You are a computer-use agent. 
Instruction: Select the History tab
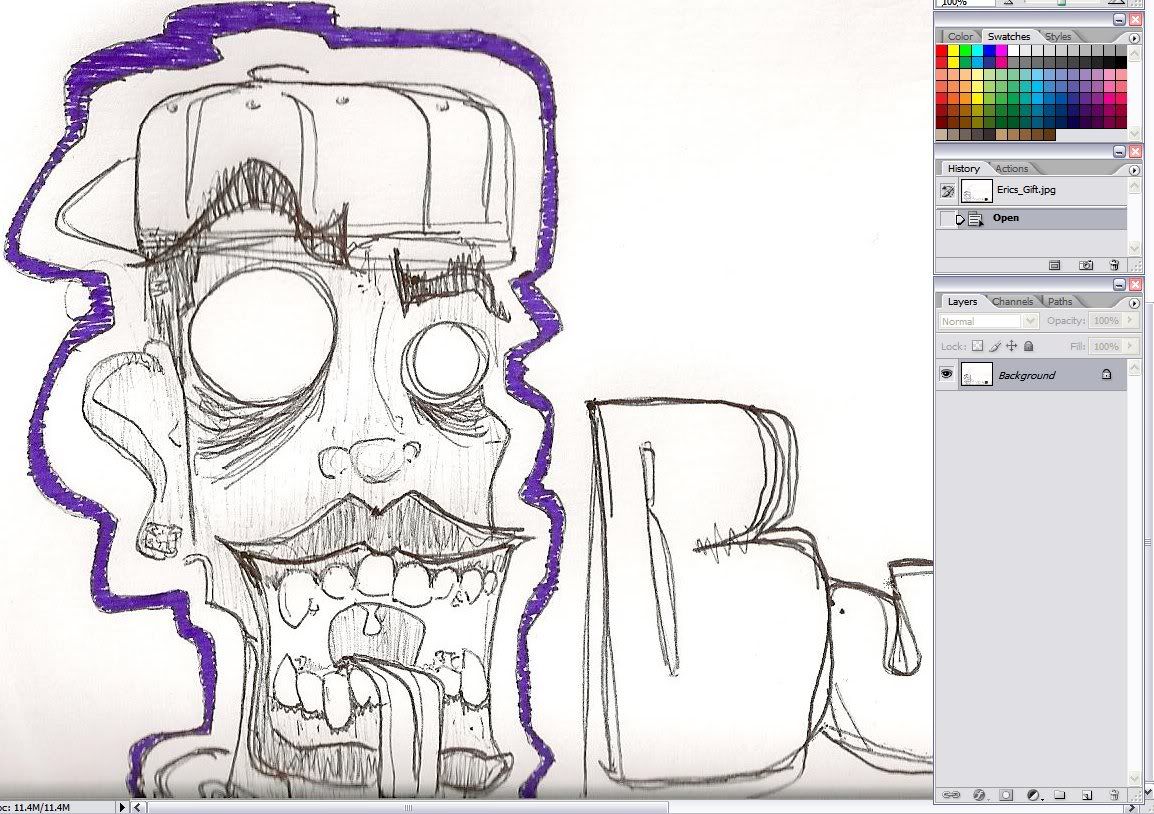pyautogui.click(x=963, y=169)
